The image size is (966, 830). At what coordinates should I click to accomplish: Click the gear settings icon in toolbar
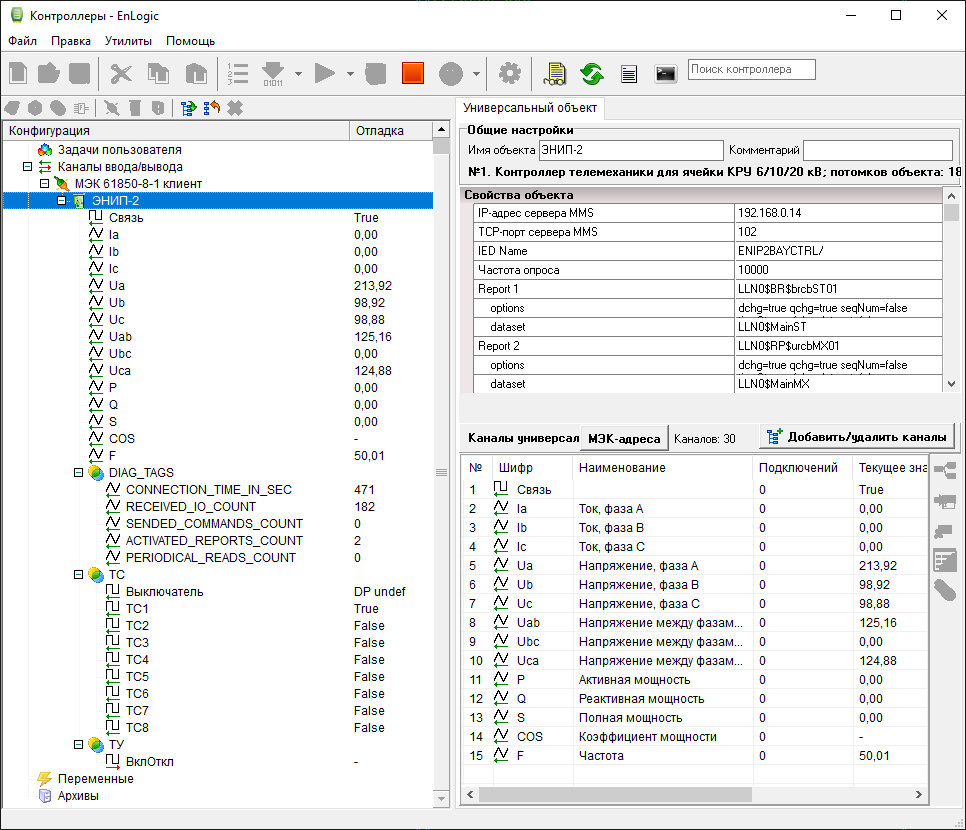pyautogui.click(x=510, y=73)
